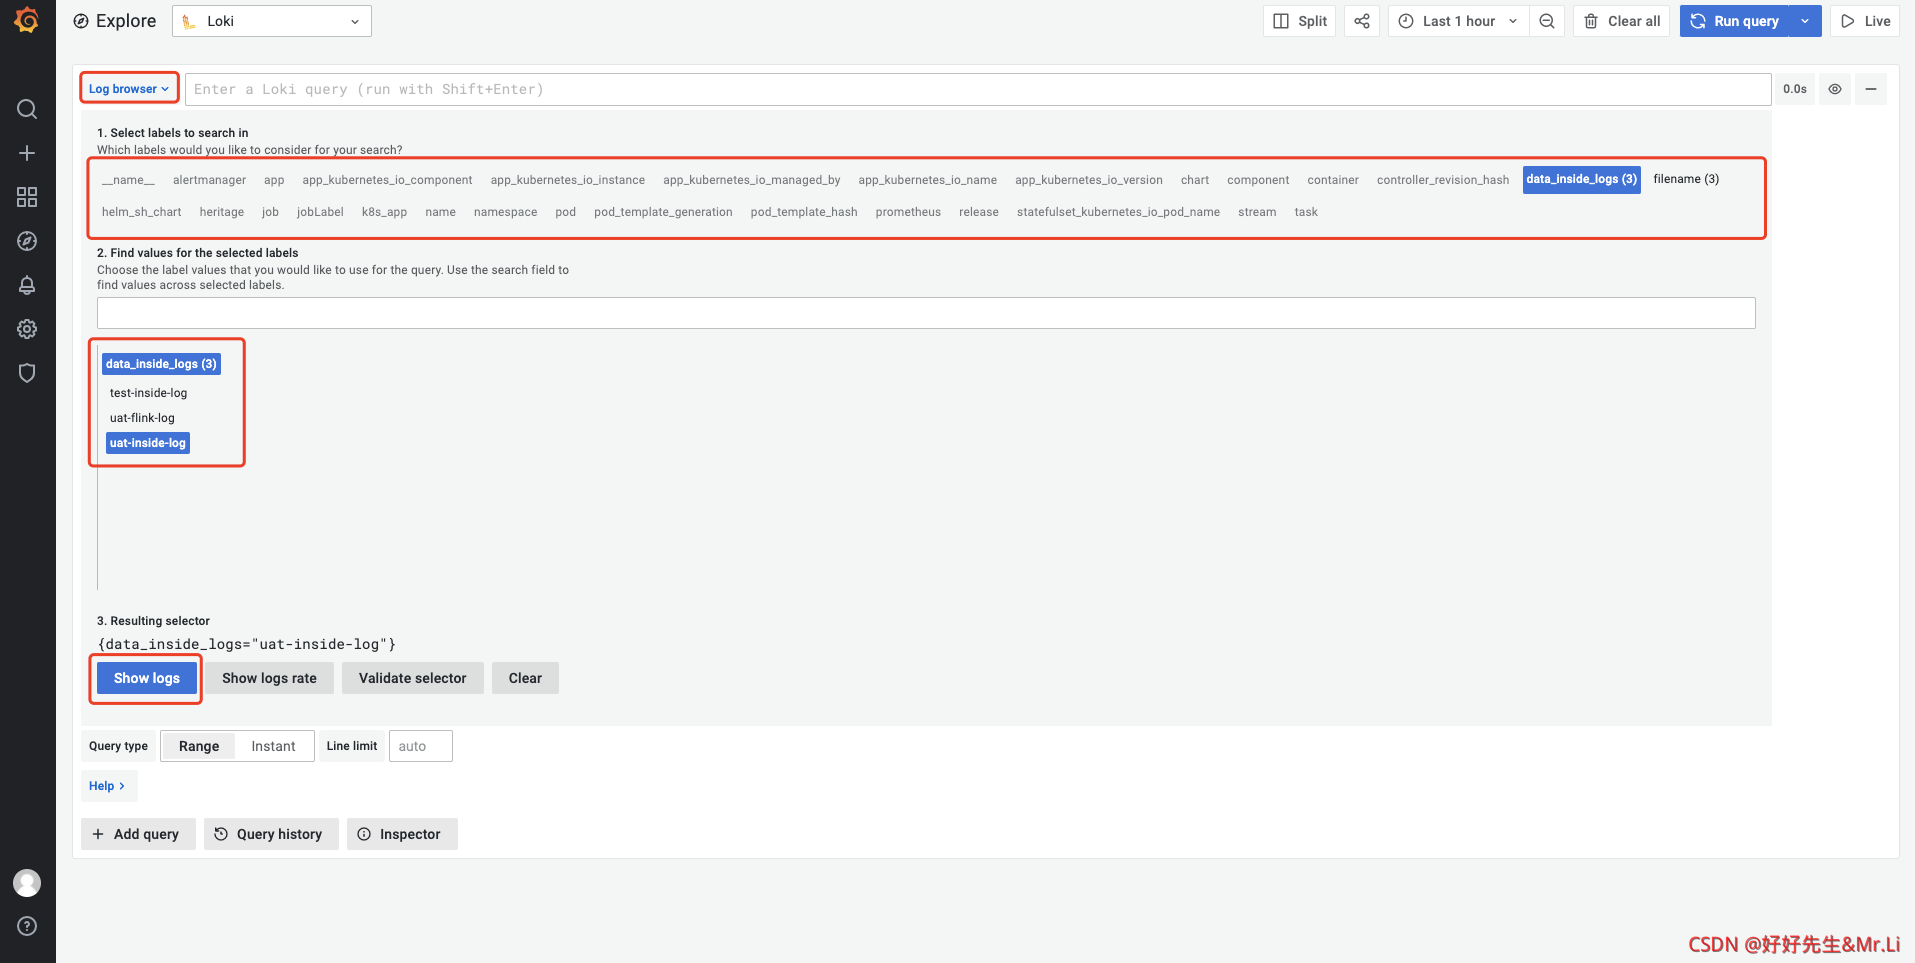The image size is (1915, 963).
Task: Clear all queries and results
Action: coord(1622,21)
